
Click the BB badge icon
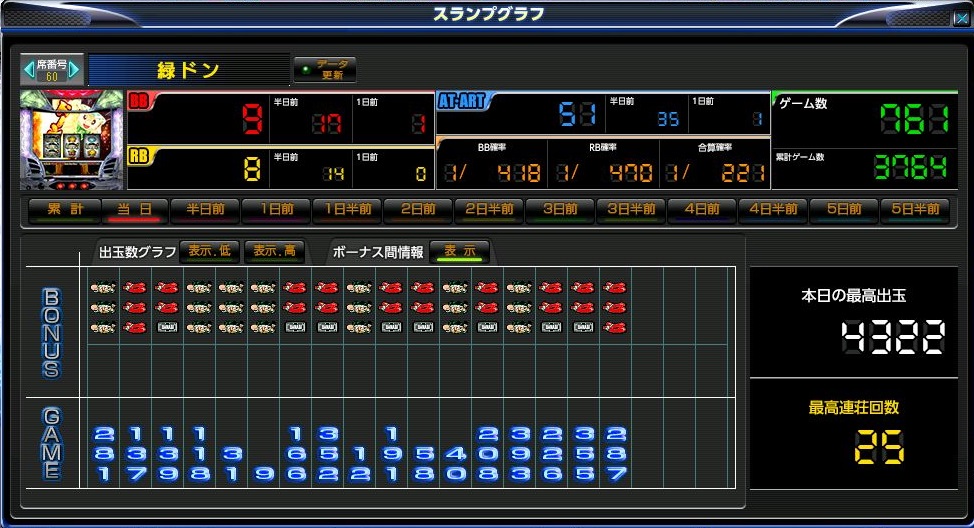[139, 101]
